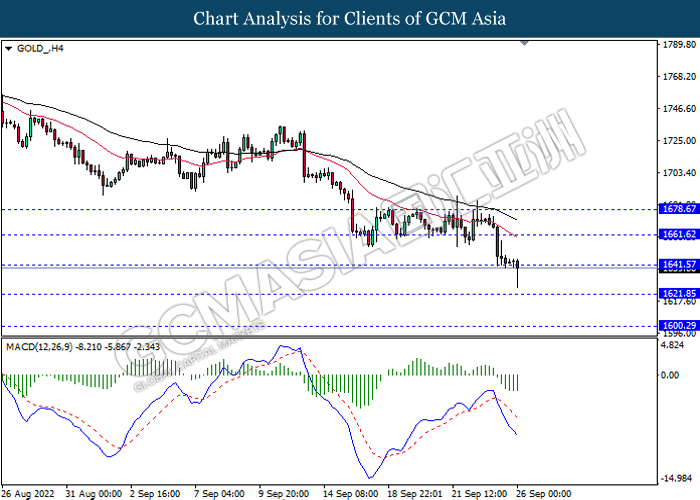
Task: Click the 1746.60 price axis value
Action: tap(679, 109)
